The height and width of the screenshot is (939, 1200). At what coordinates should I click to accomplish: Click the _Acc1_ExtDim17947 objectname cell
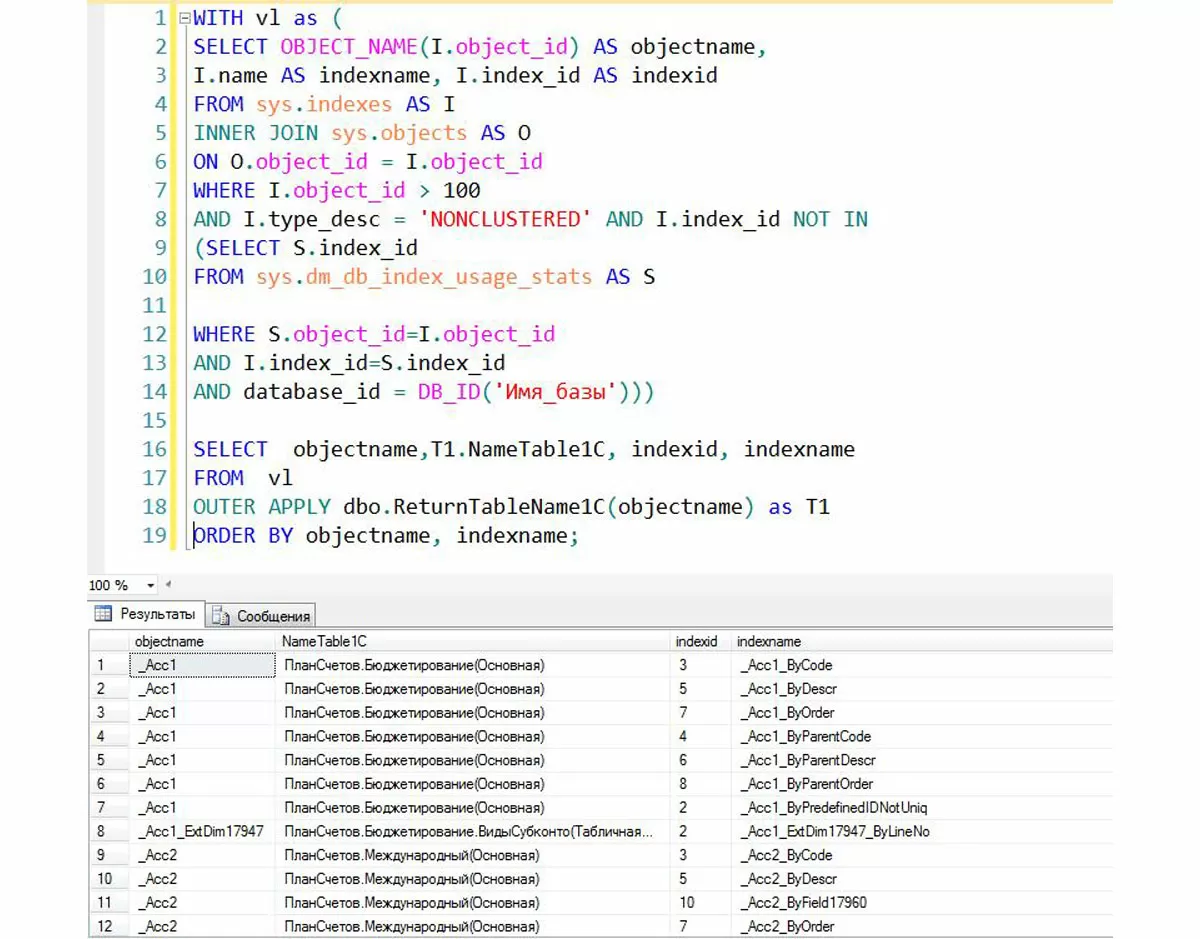[x=202, y=831]
